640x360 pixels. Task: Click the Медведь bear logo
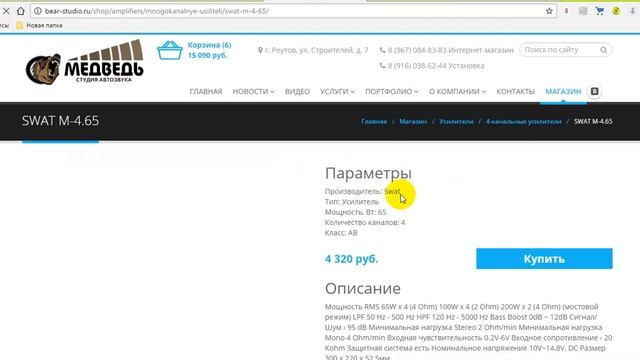tap(84, 62)
